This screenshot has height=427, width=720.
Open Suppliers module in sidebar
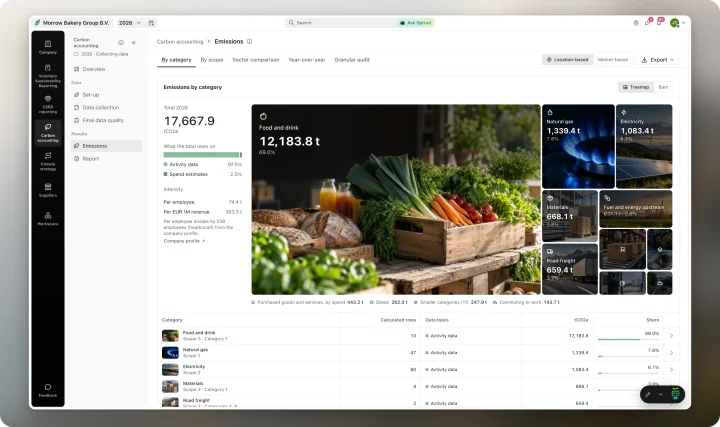pyautogui.click(x=48, y=190)
